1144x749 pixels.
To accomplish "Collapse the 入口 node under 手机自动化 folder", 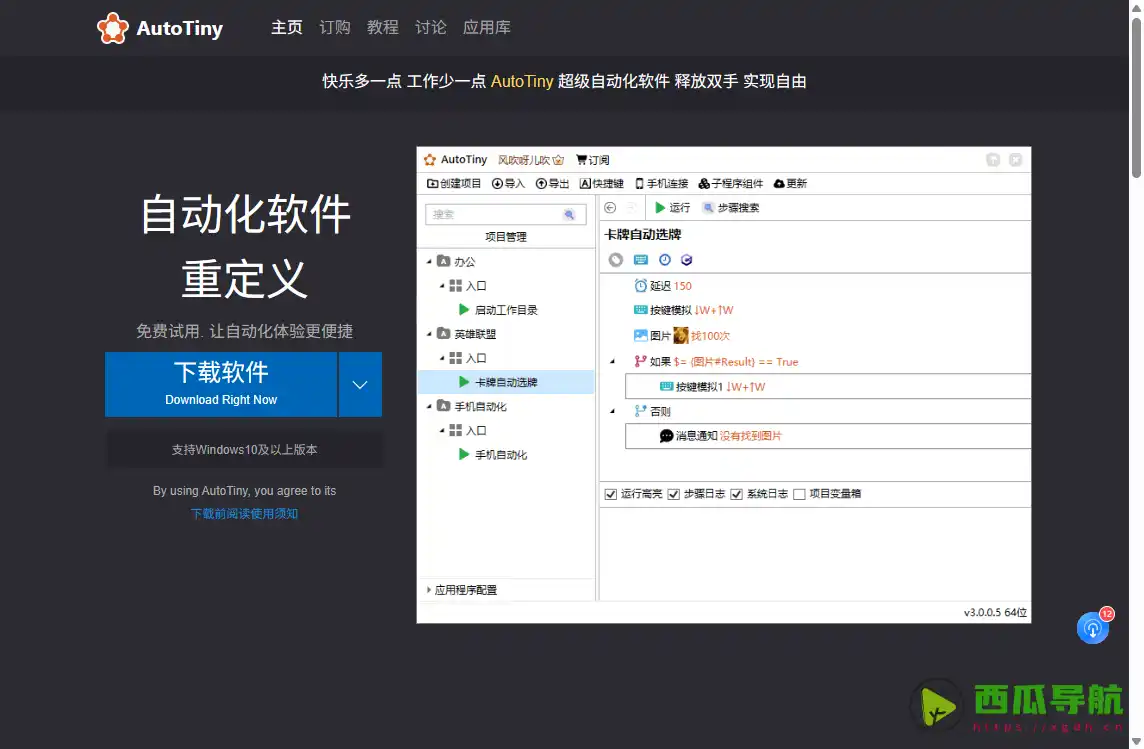I will pos(441,430).
